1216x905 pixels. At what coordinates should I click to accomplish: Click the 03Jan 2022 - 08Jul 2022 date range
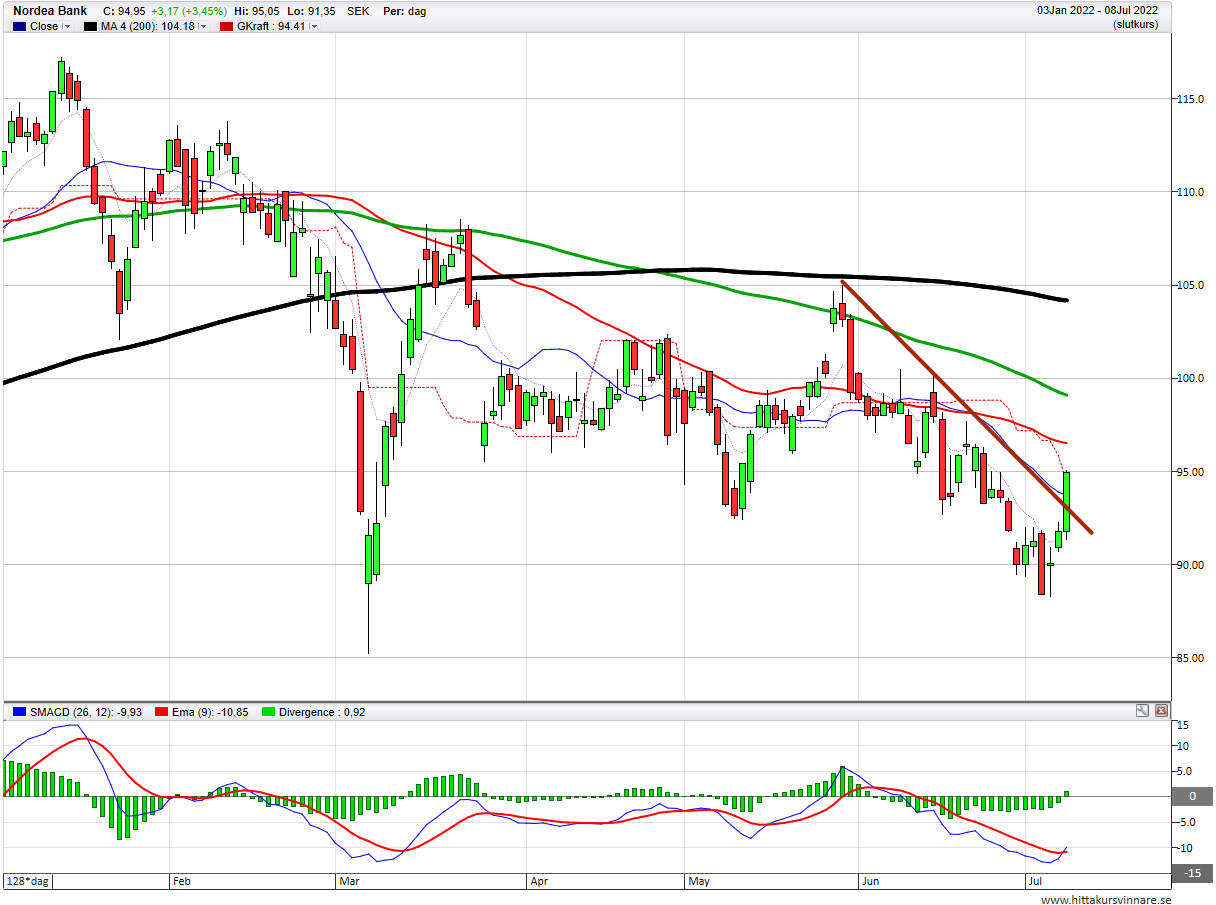coord(1097,11)
